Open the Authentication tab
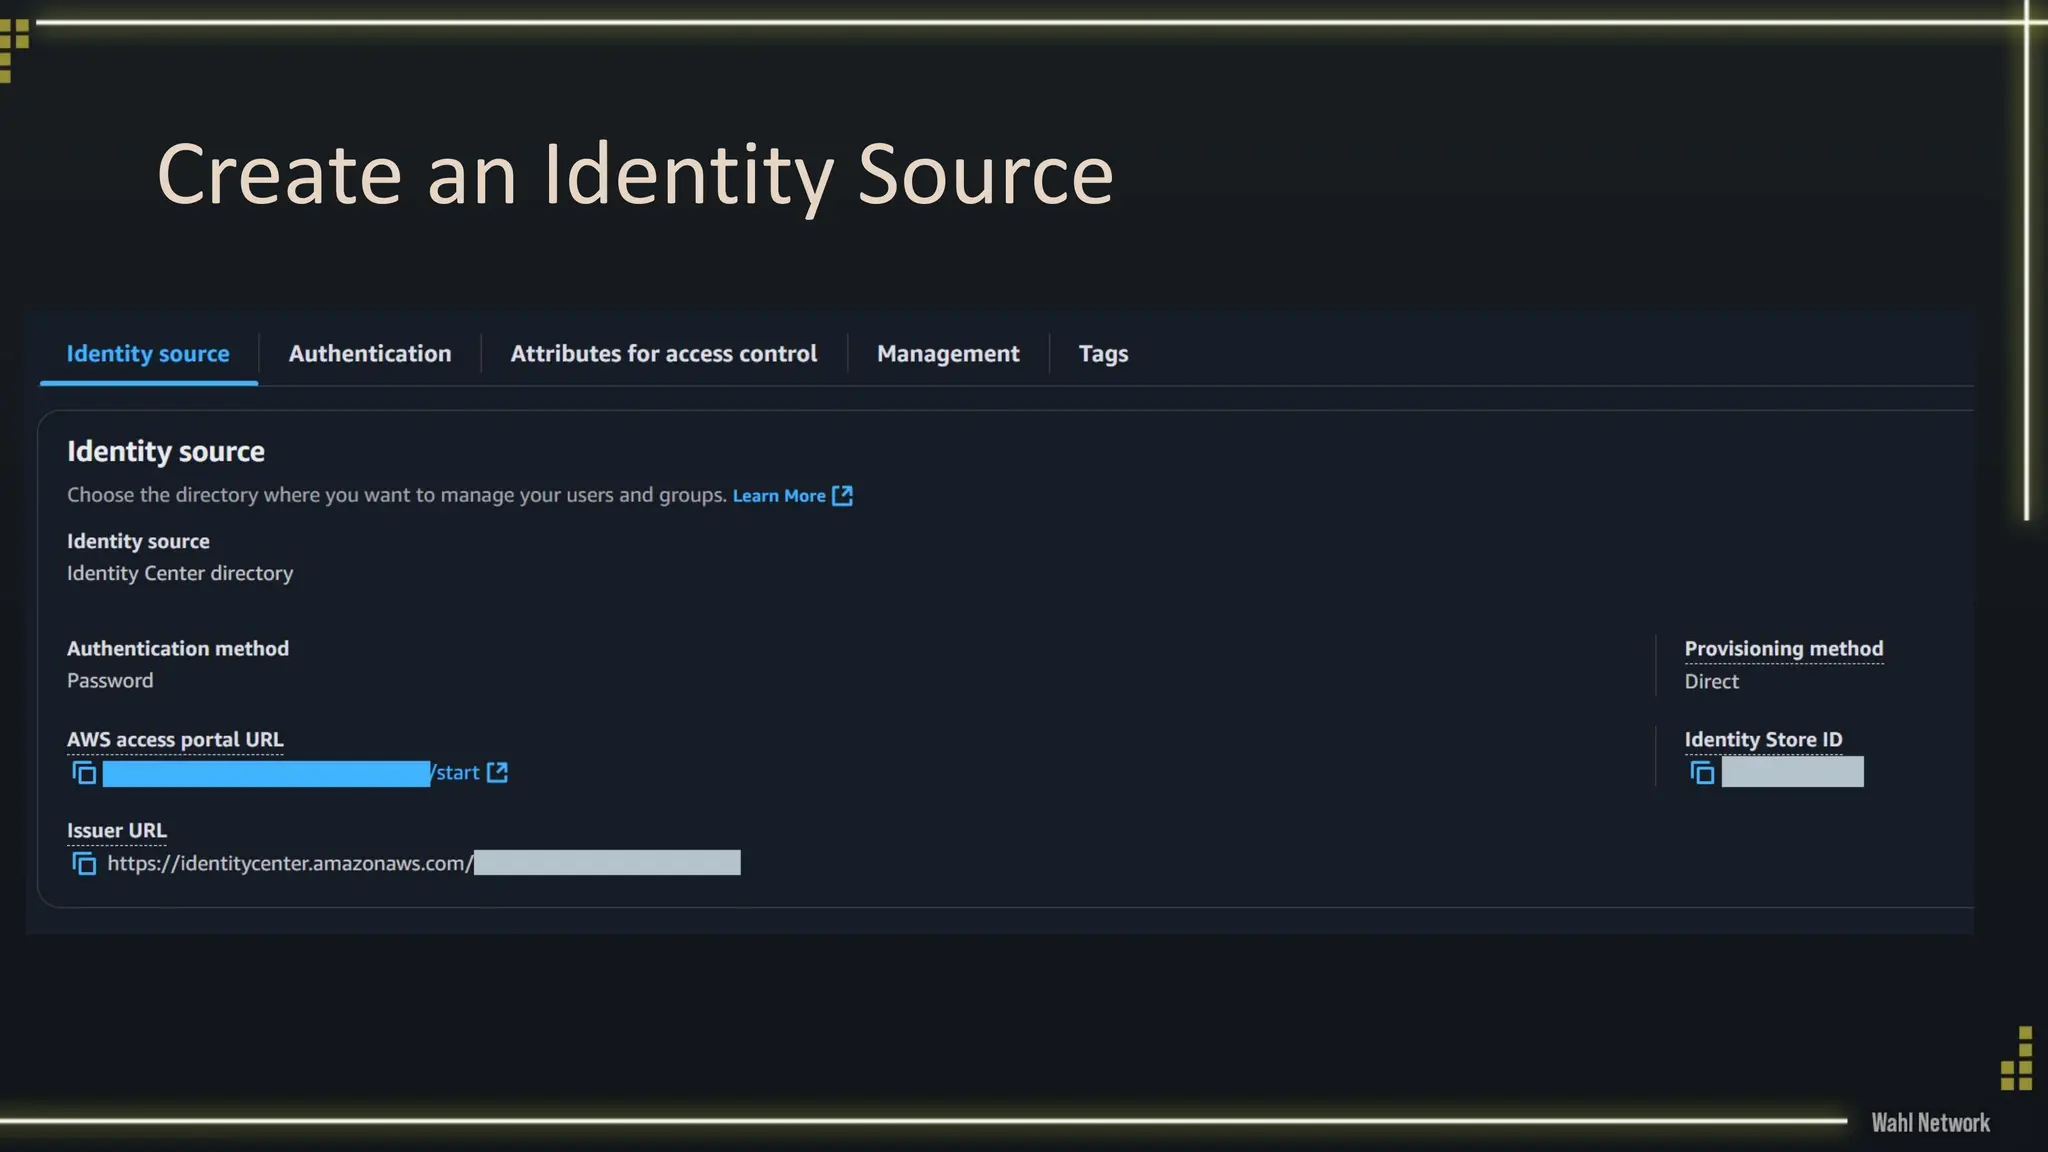The width and height of the screenshot is (2048, 1152). 370,354
